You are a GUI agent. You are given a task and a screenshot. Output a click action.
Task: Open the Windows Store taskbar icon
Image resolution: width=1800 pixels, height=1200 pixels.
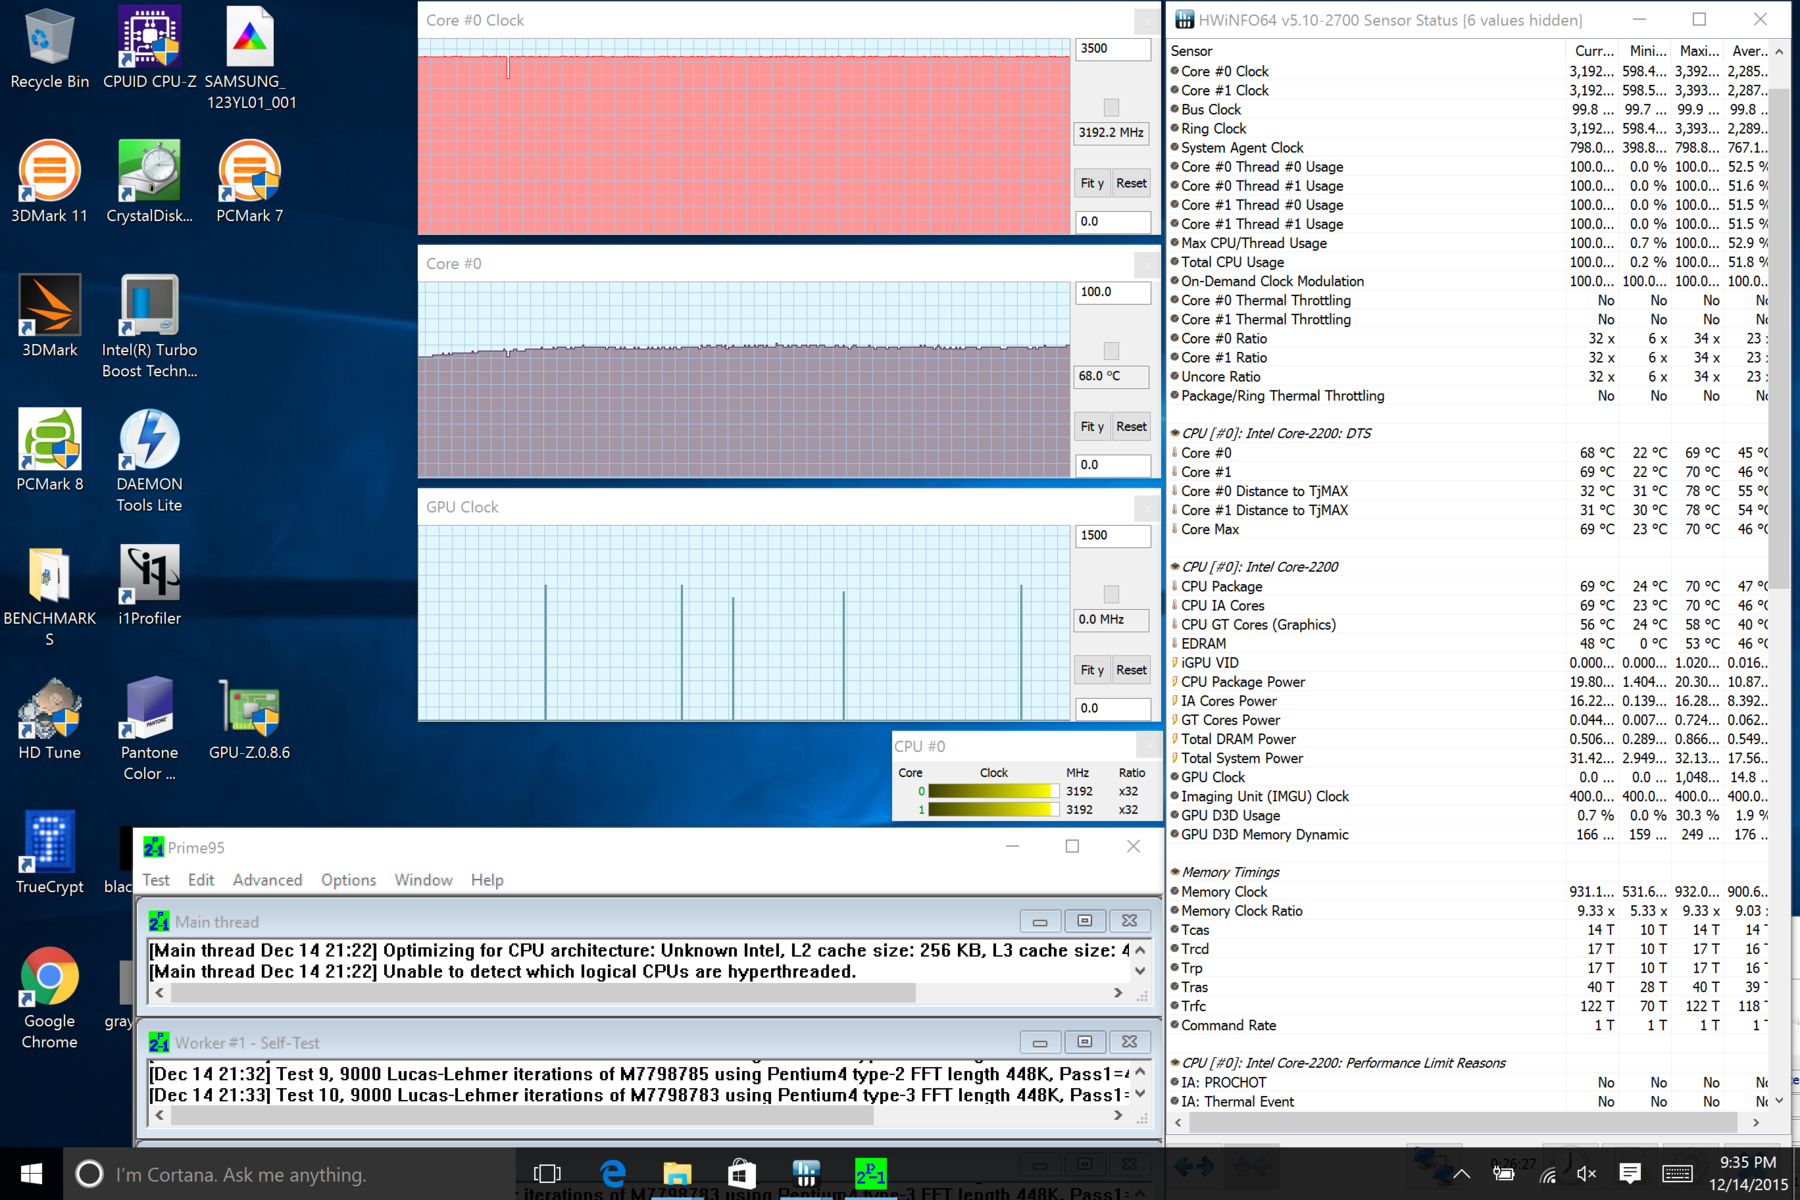(x=741, y=1174)
